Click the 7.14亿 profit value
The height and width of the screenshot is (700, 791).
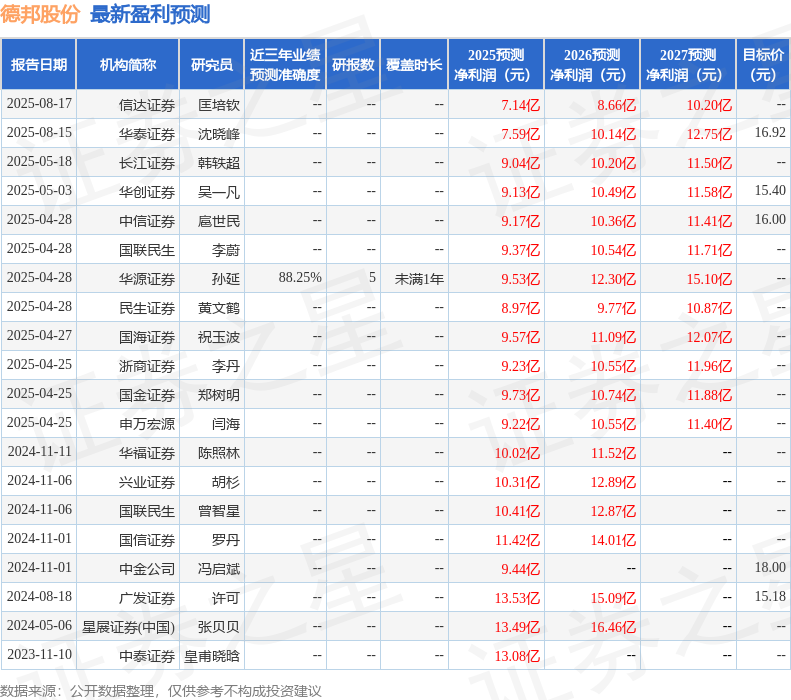(520, 105)
